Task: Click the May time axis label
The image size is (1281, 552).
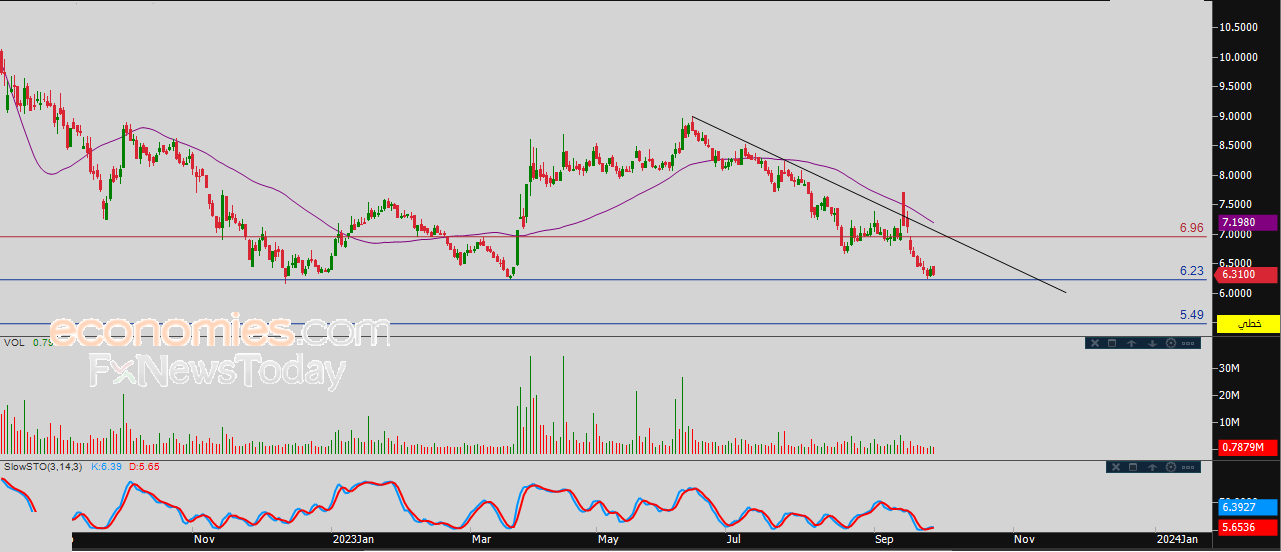Action: point(608,539)
